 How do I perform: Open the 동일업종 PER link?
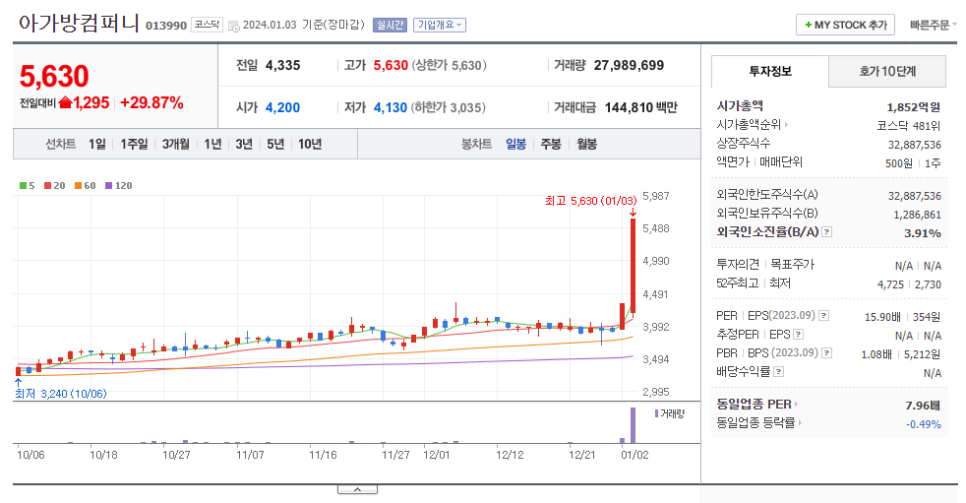757,404
